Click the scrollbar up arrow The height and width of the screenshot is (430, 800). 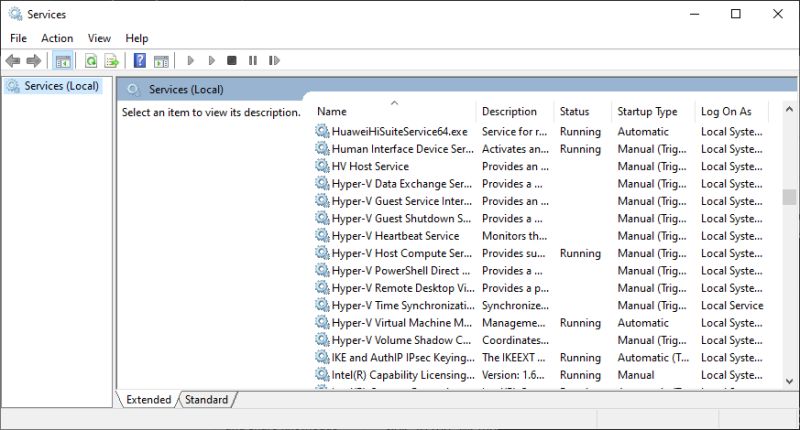coord(789,109)
